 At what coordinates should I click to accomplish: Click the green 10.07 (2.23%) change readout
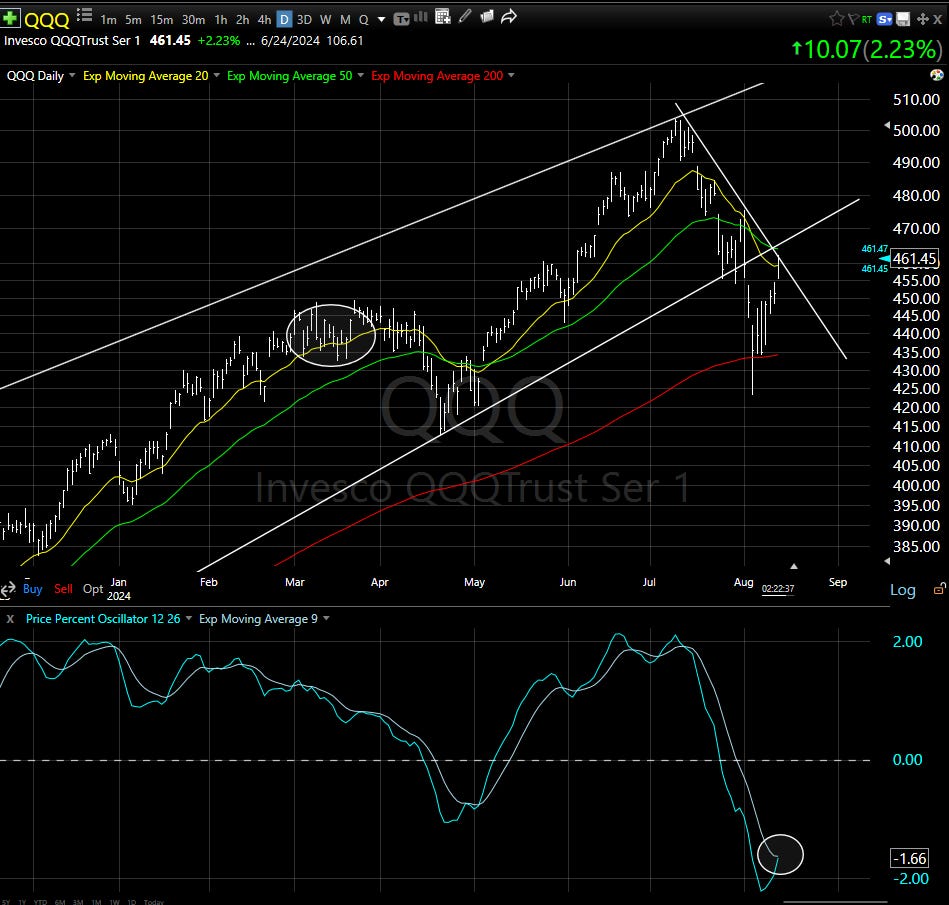[867, 49]
